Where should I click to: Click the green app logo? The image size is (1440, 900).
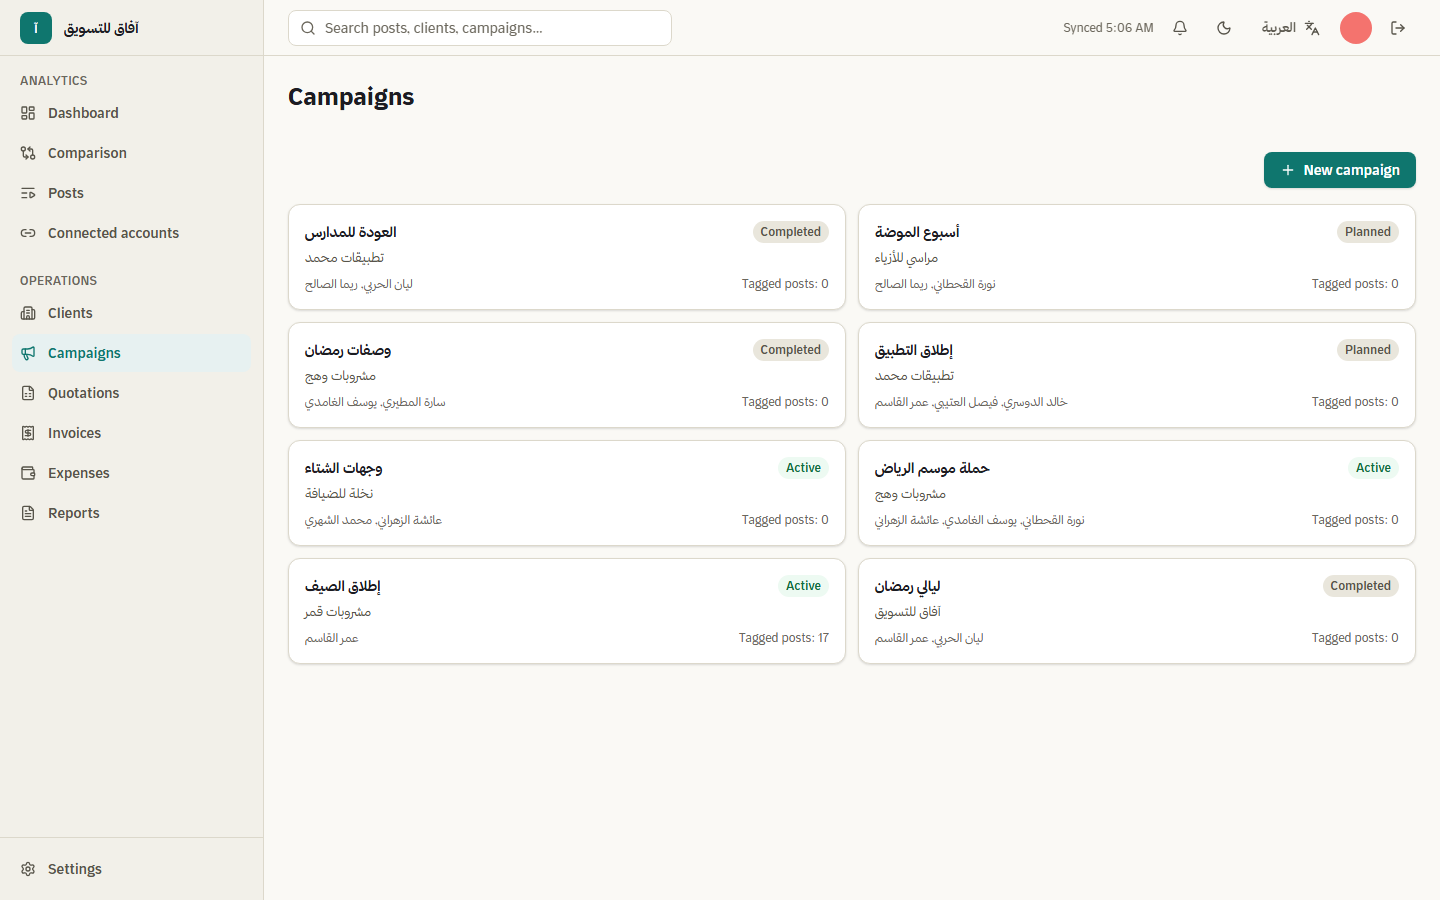pyautogui.click(x=36, y=28)
